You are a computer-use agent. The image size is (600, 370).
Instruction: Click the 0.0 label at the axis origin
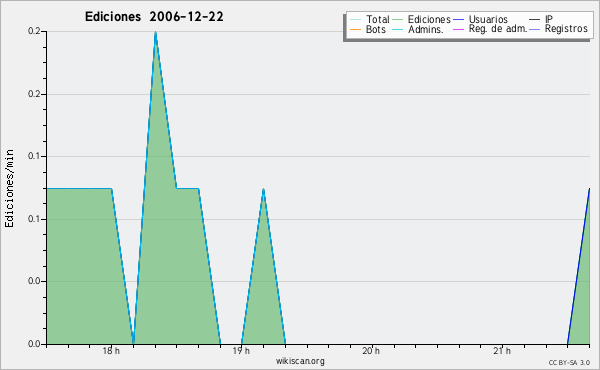point(34,344)
